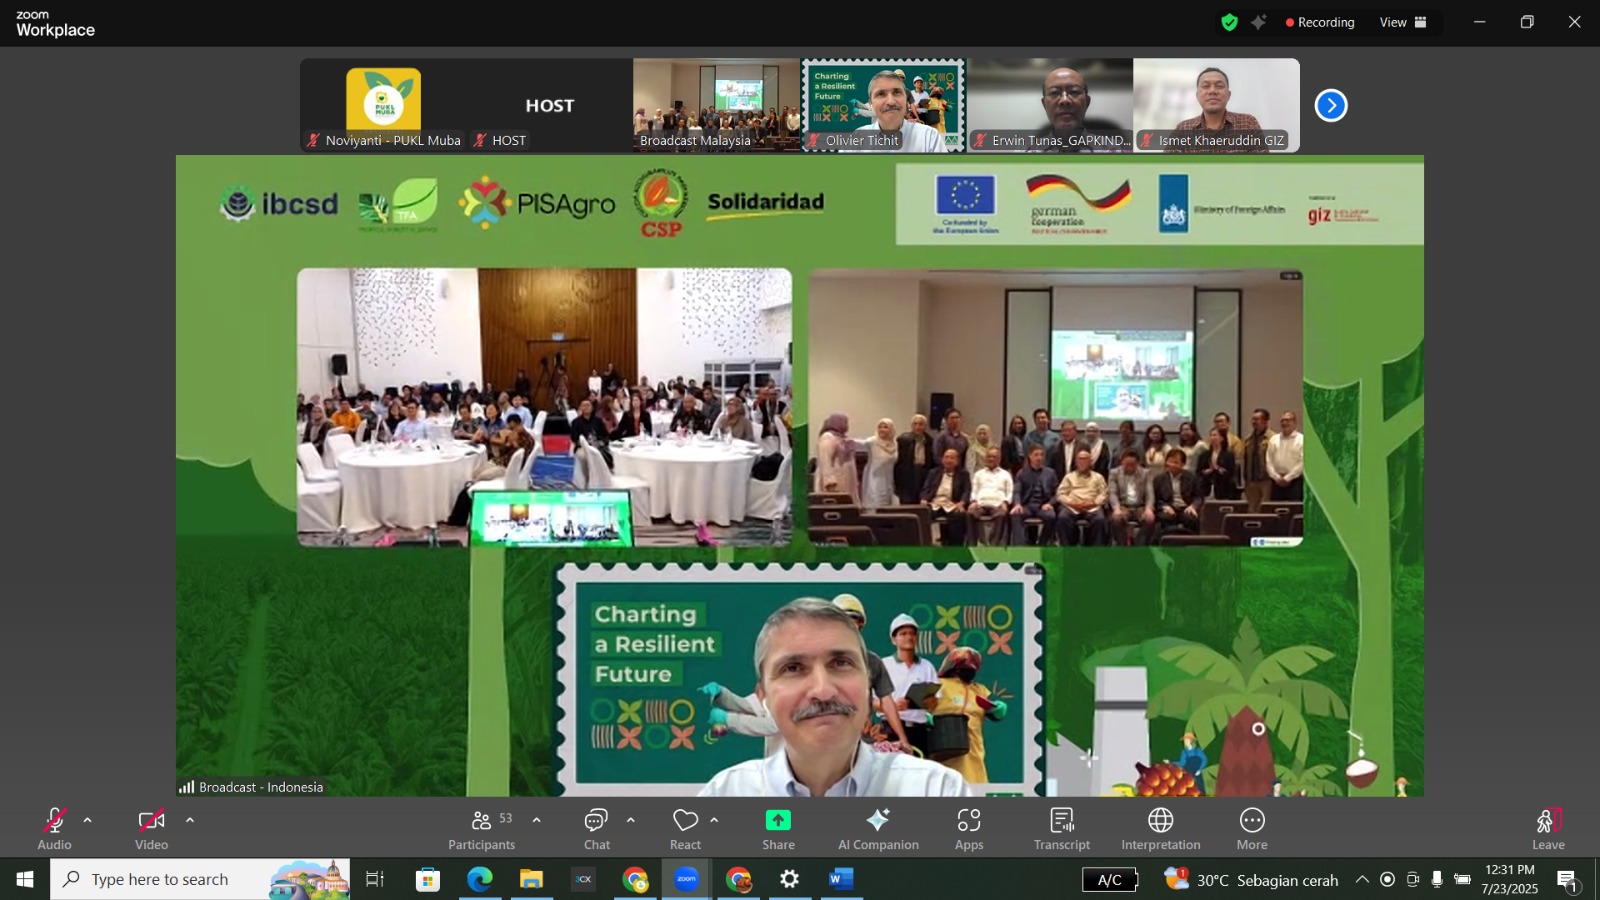Open the More options menu
The height and width of the screenshot is (900, 1600).
(1251, 829)
